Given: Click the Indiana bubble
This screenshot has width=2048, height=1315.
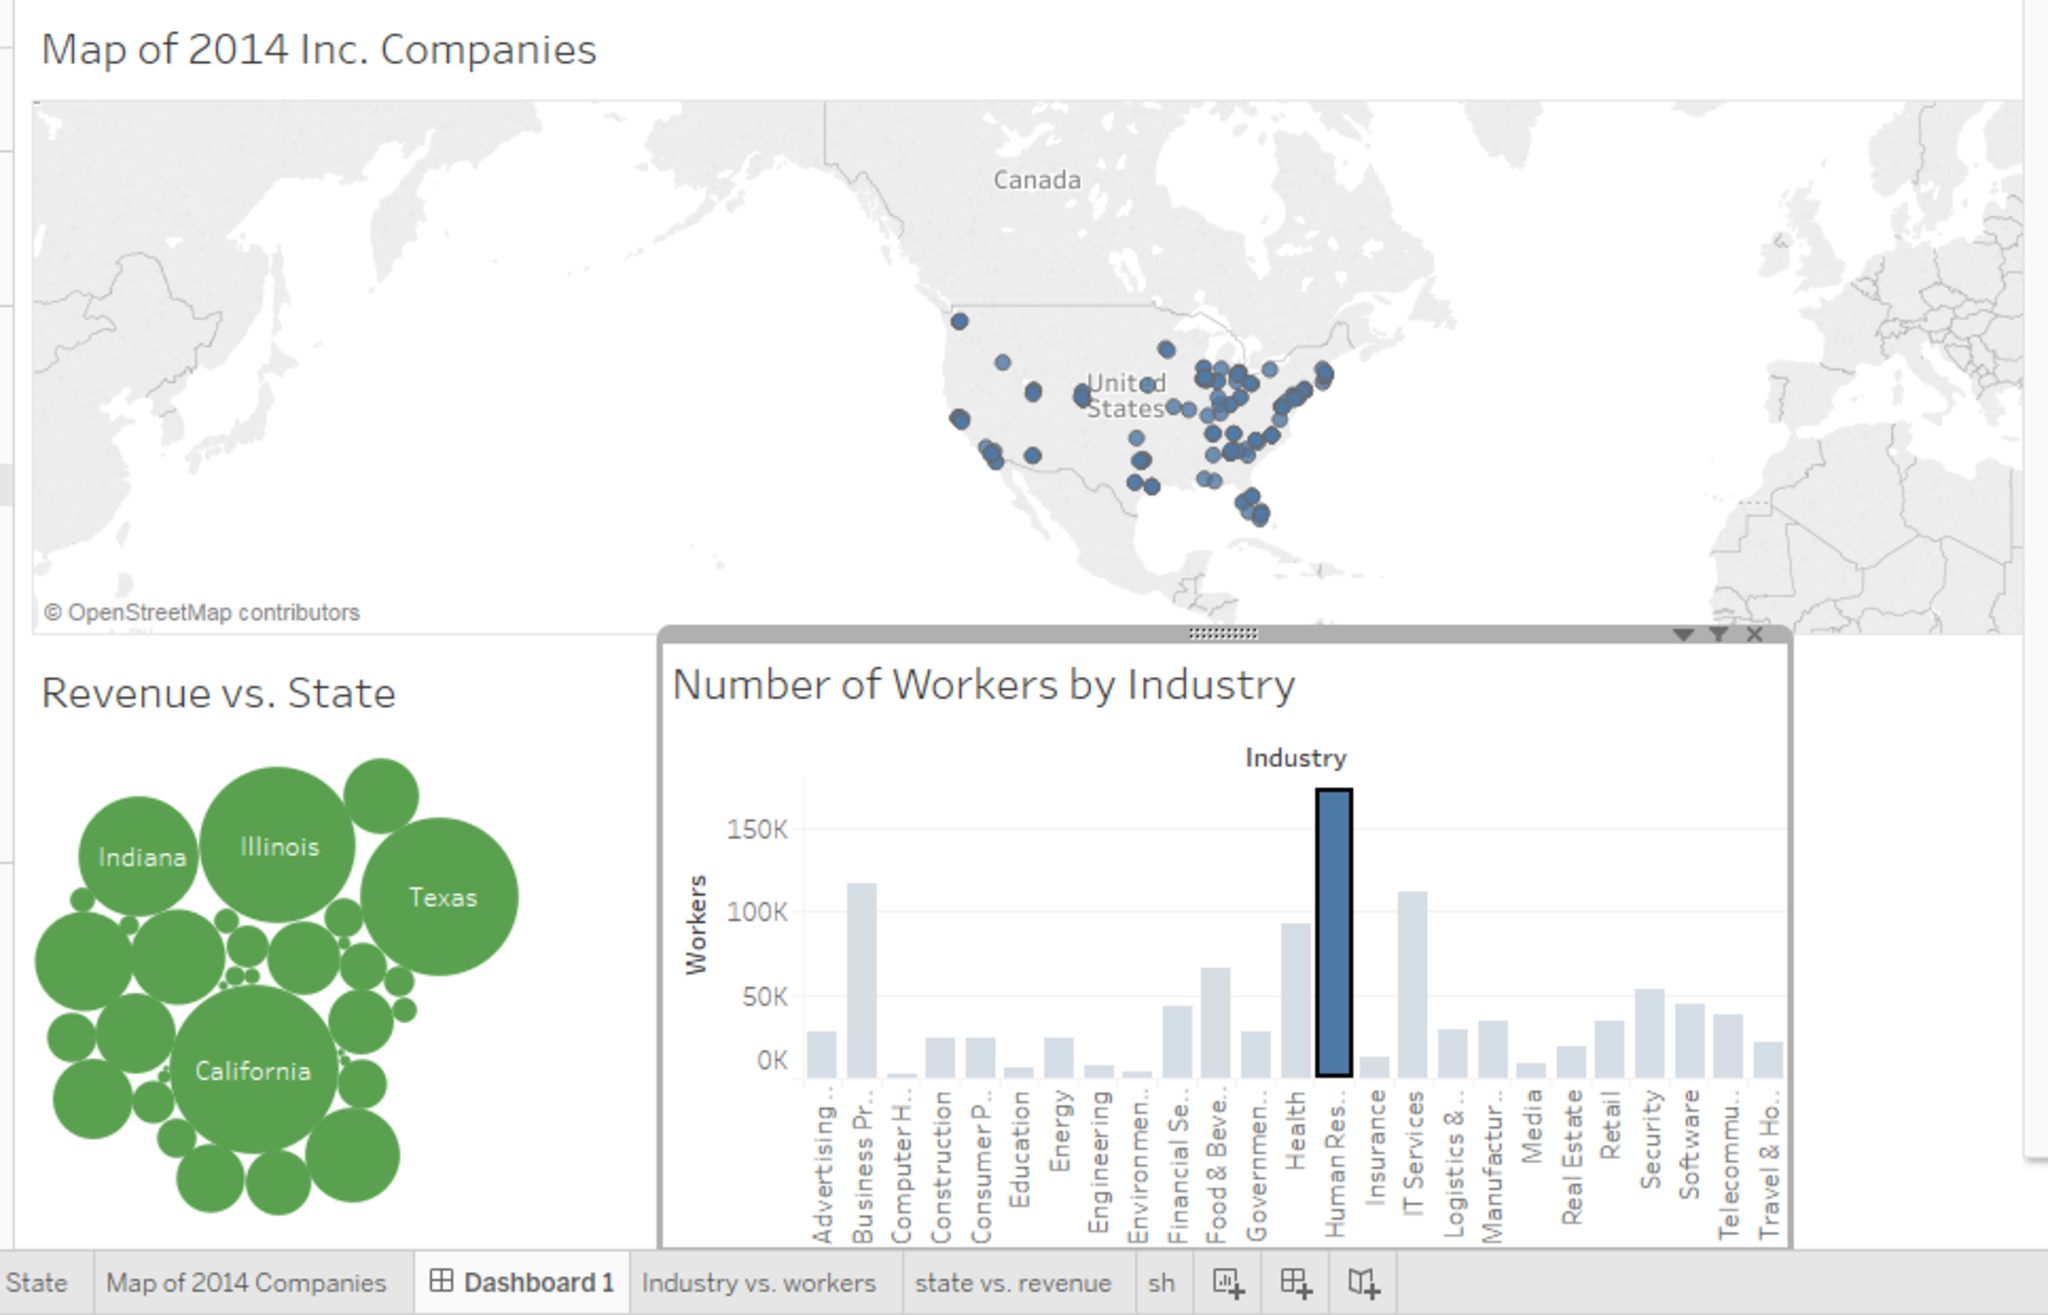Looking at the screenshot, I should [x=140, y=857].
